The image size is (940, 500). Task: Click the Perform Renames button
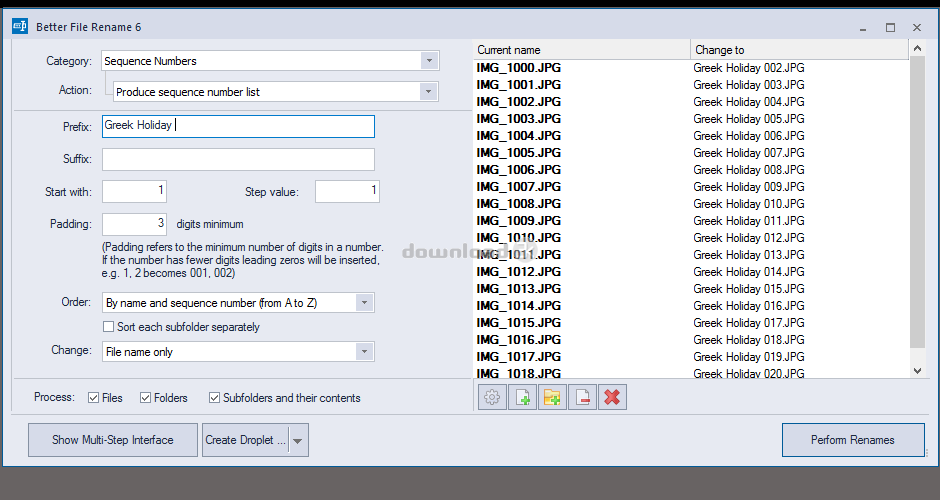point(852,440)
